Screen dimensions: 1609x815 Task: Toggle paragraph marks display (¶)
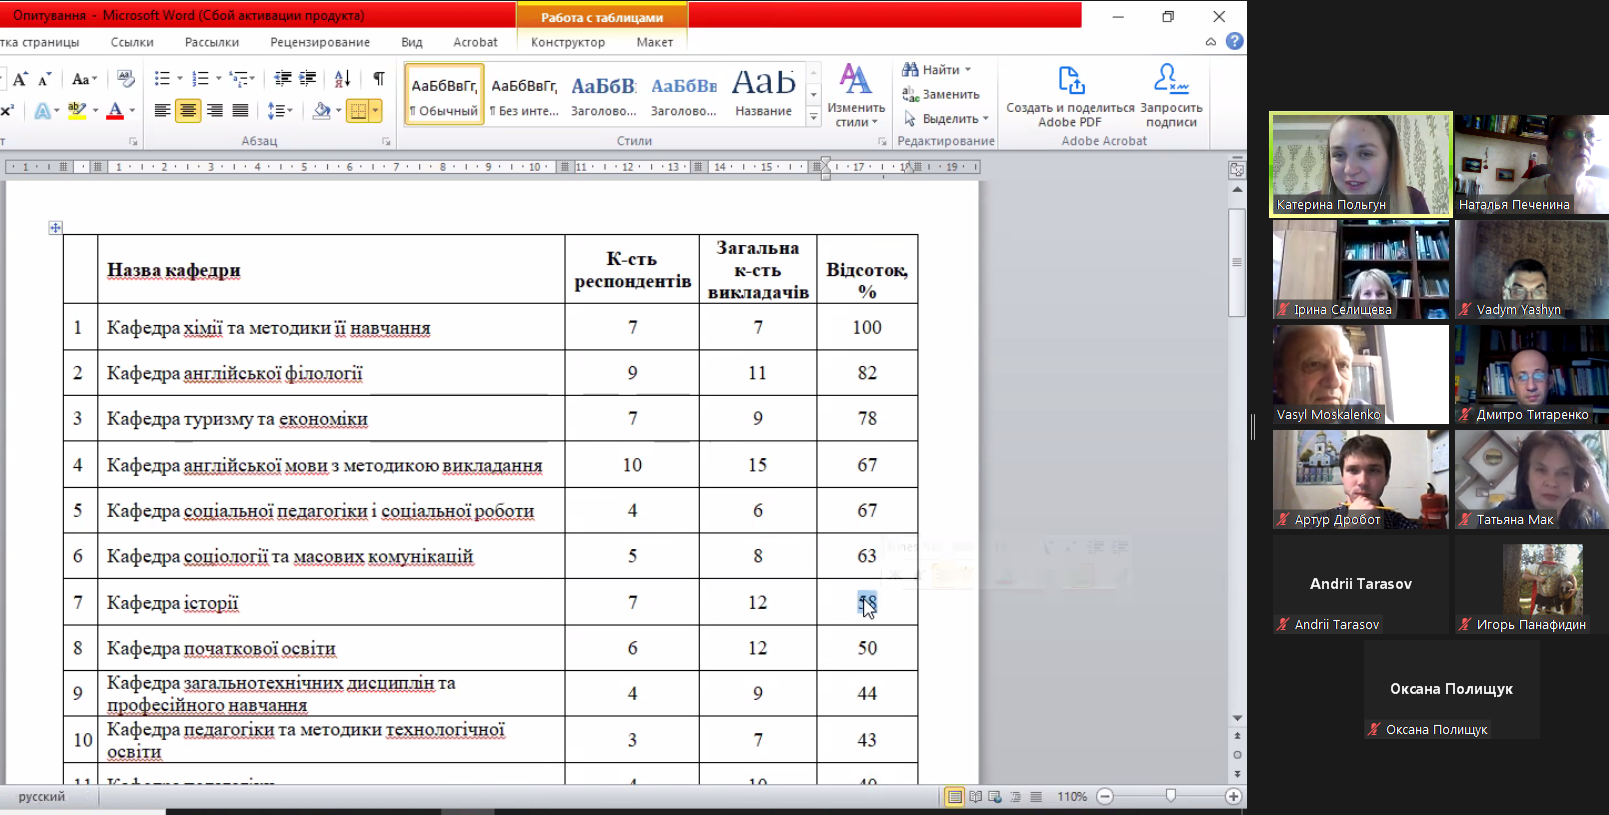tap(379, 78)
